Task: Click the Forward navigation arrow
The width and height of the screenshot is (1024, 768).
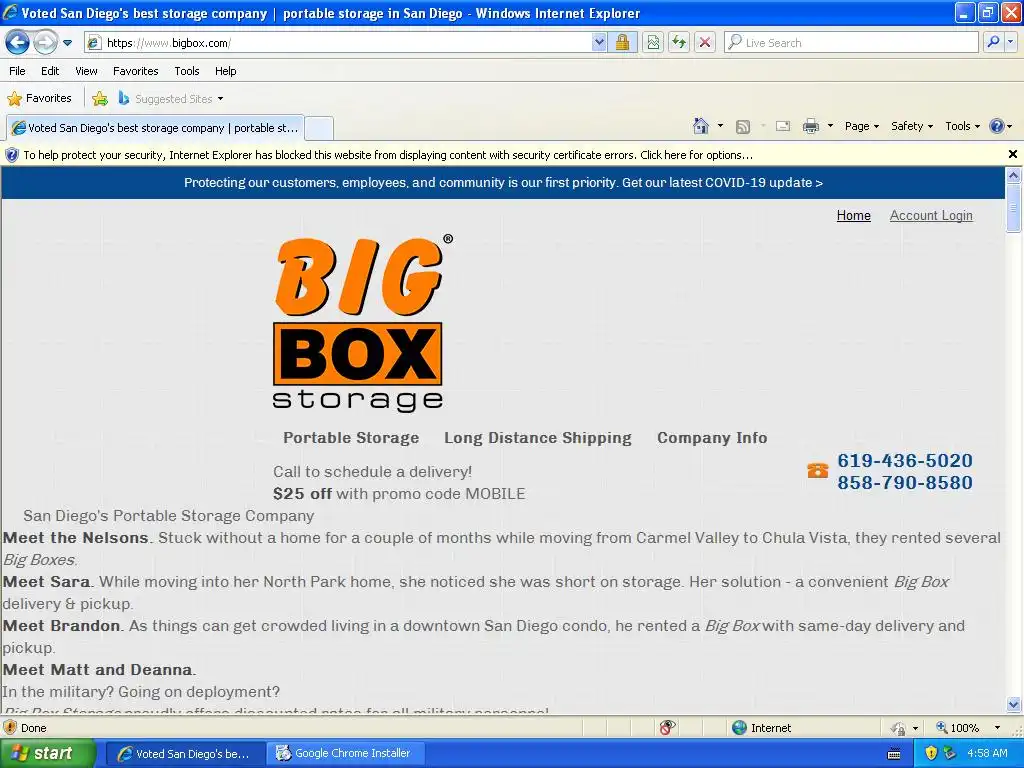Action: (x=45, y=43)
